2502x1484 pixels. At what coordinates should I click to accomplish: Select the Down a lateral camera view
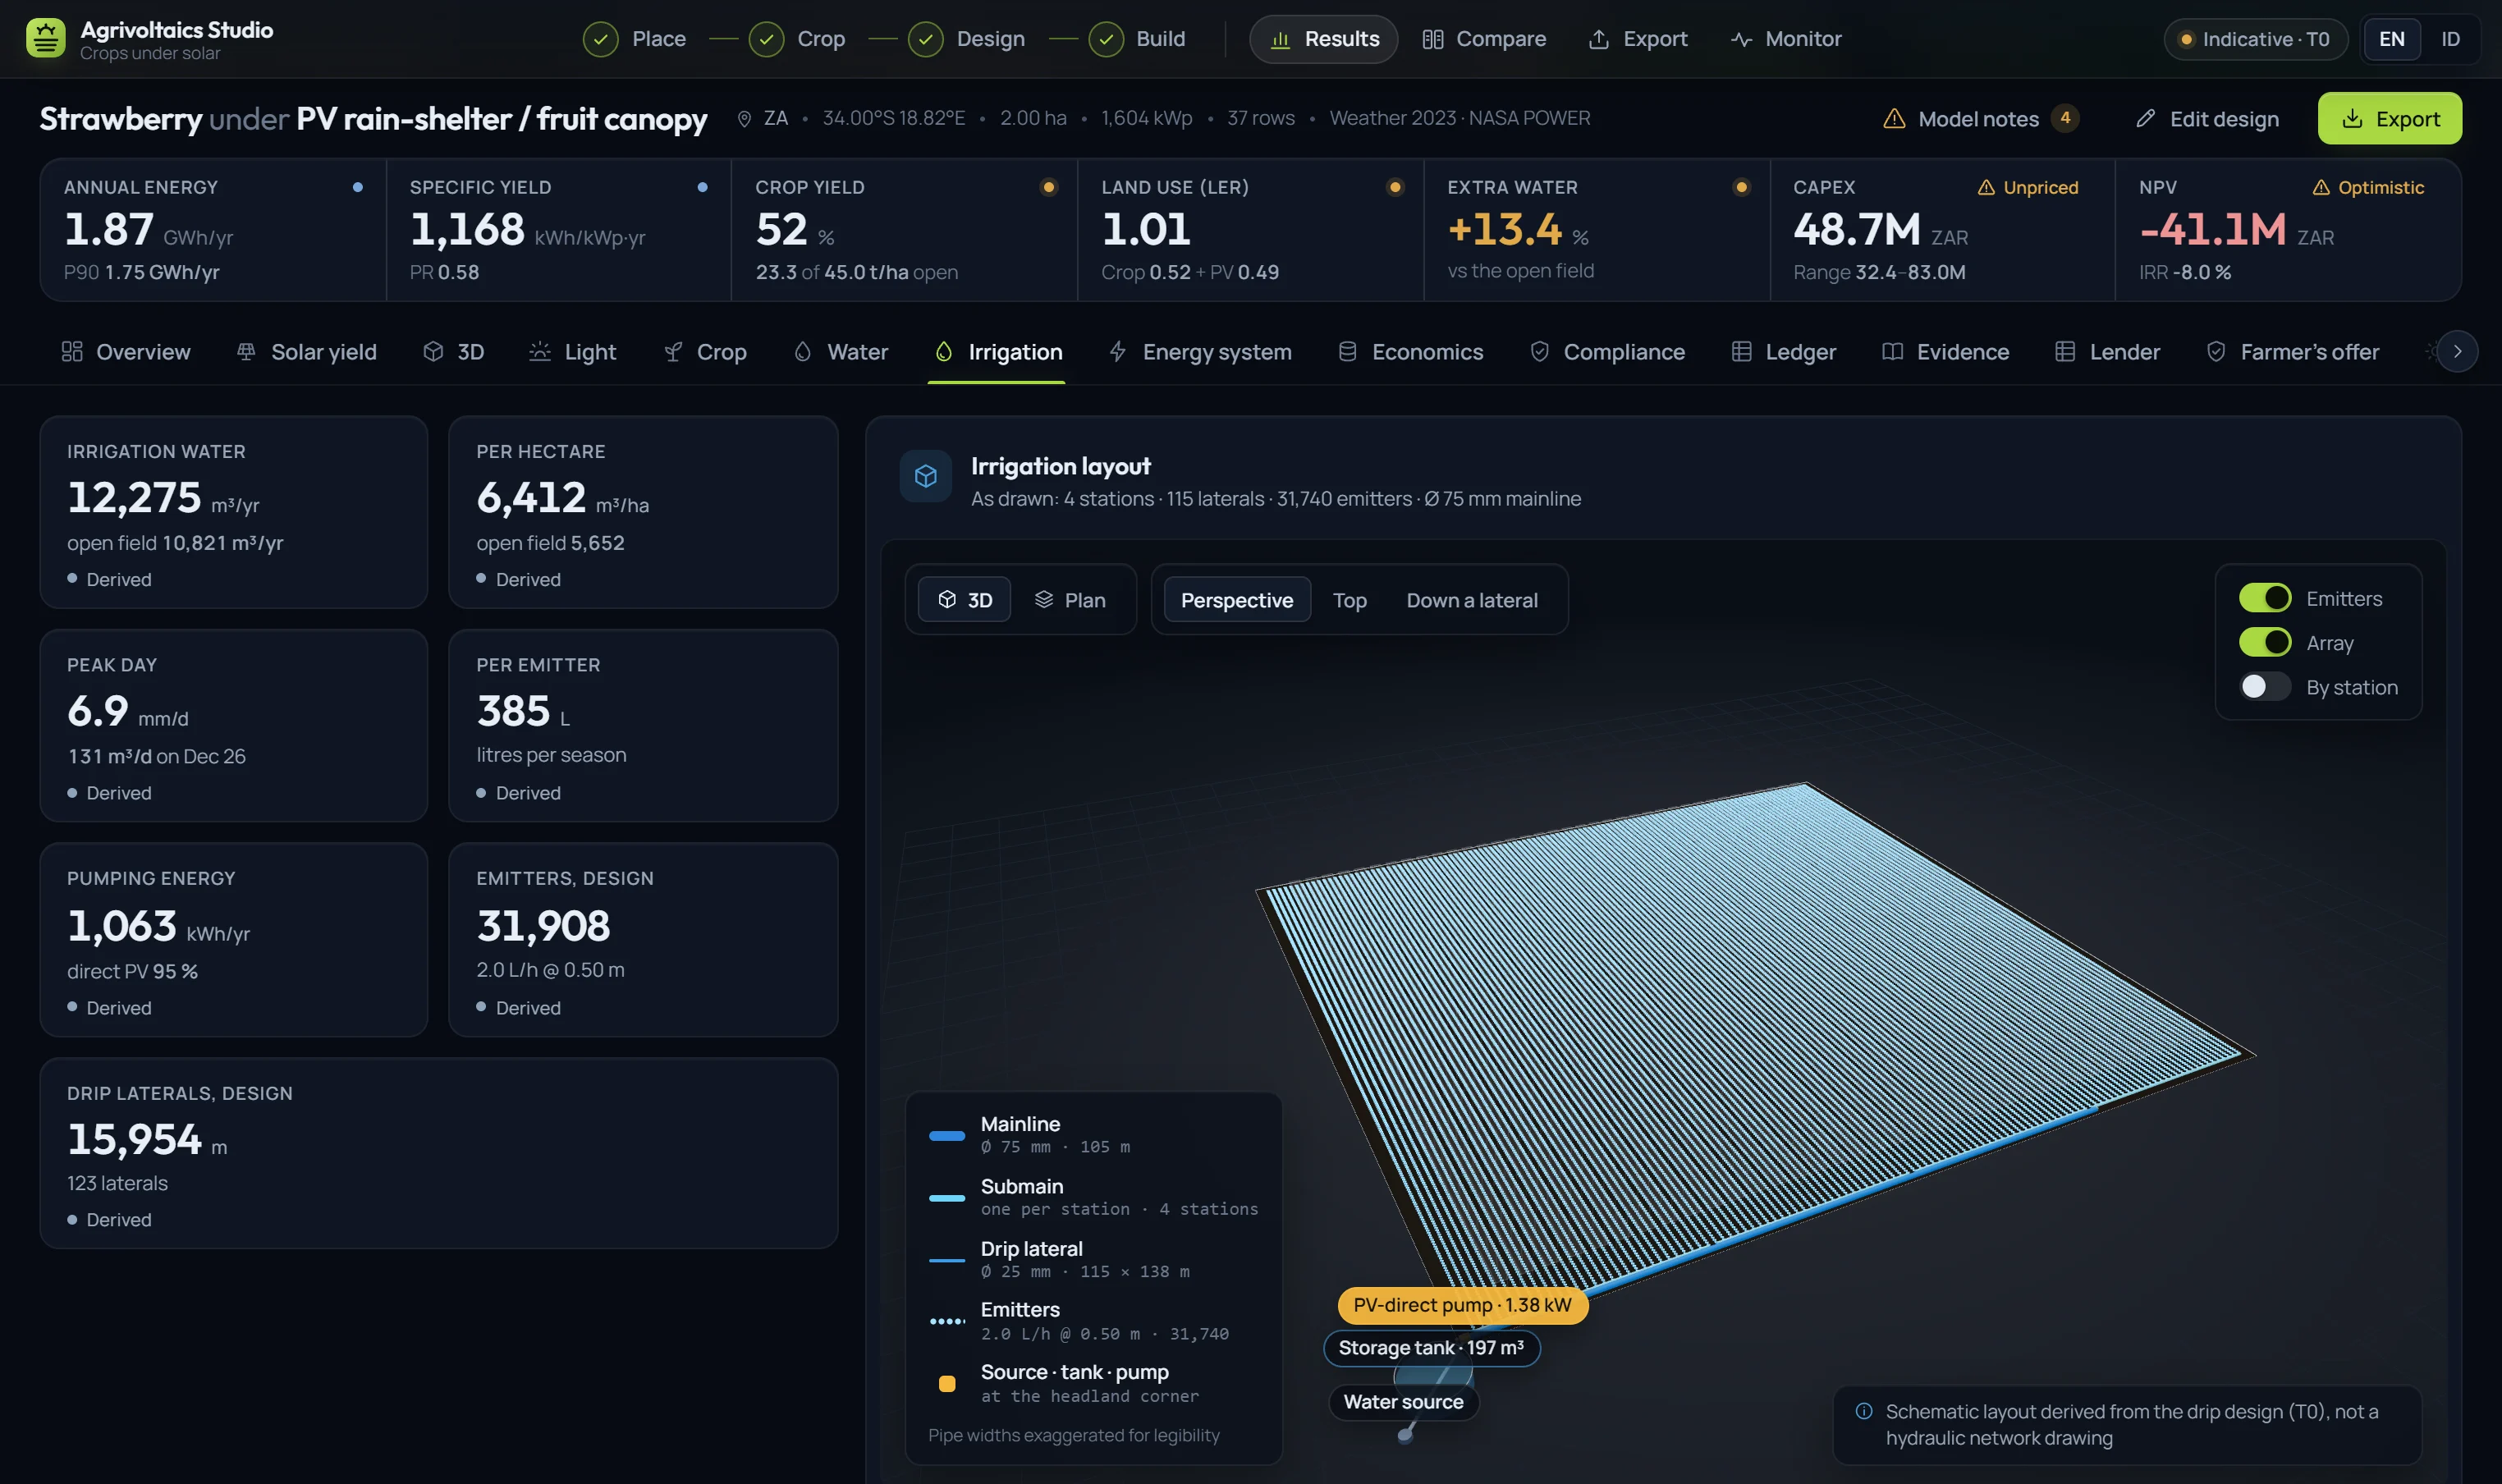1472,600
